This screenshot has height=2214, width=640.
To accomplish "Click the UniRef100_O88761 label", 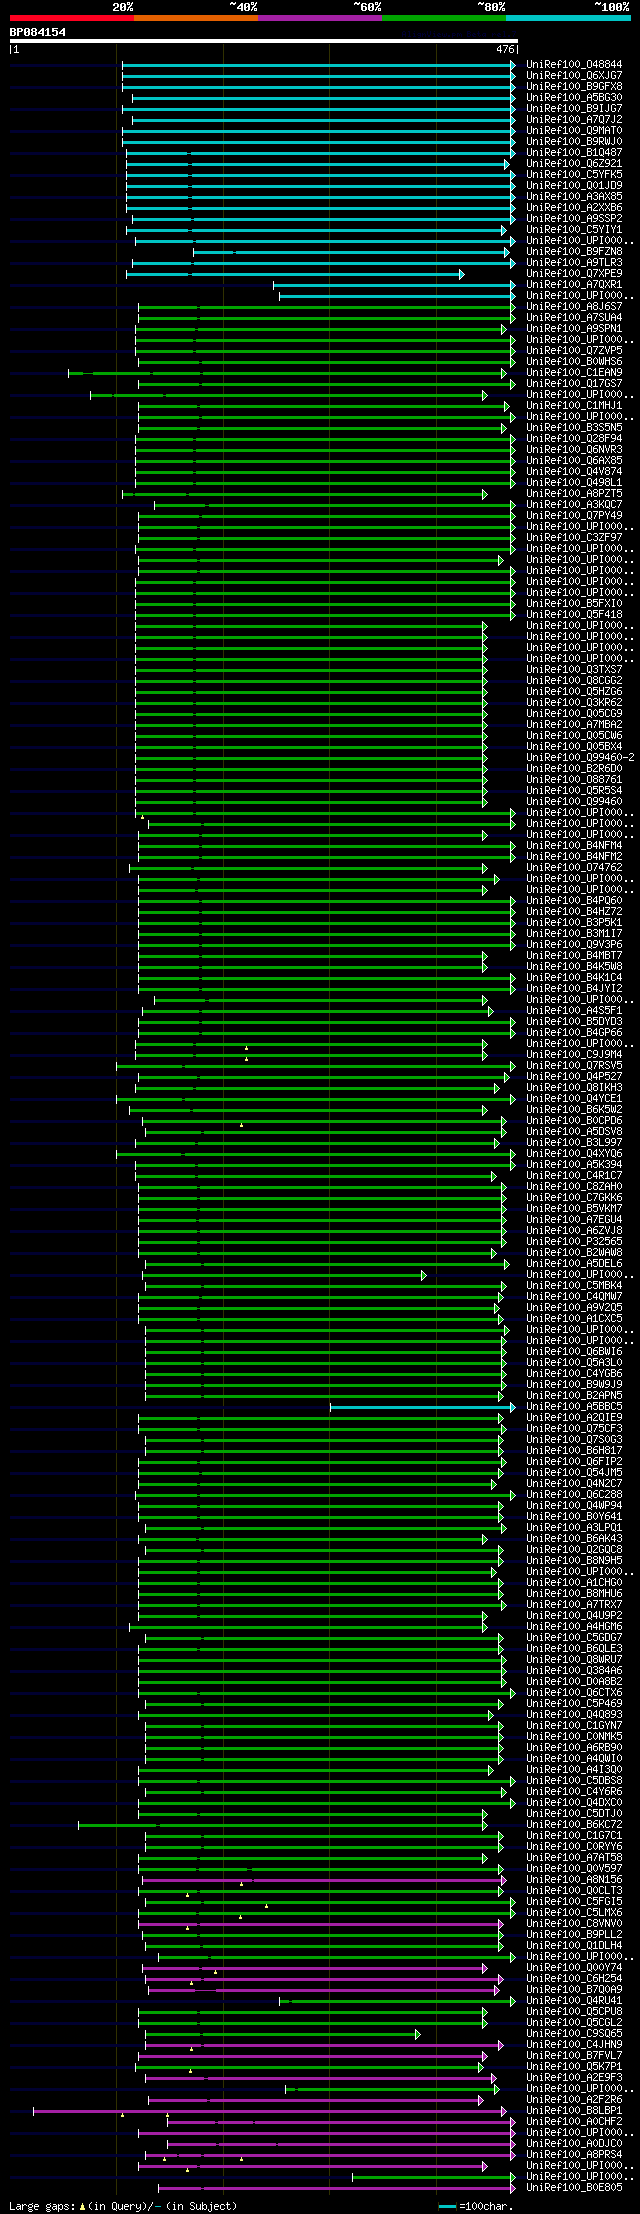I will 574,780.
